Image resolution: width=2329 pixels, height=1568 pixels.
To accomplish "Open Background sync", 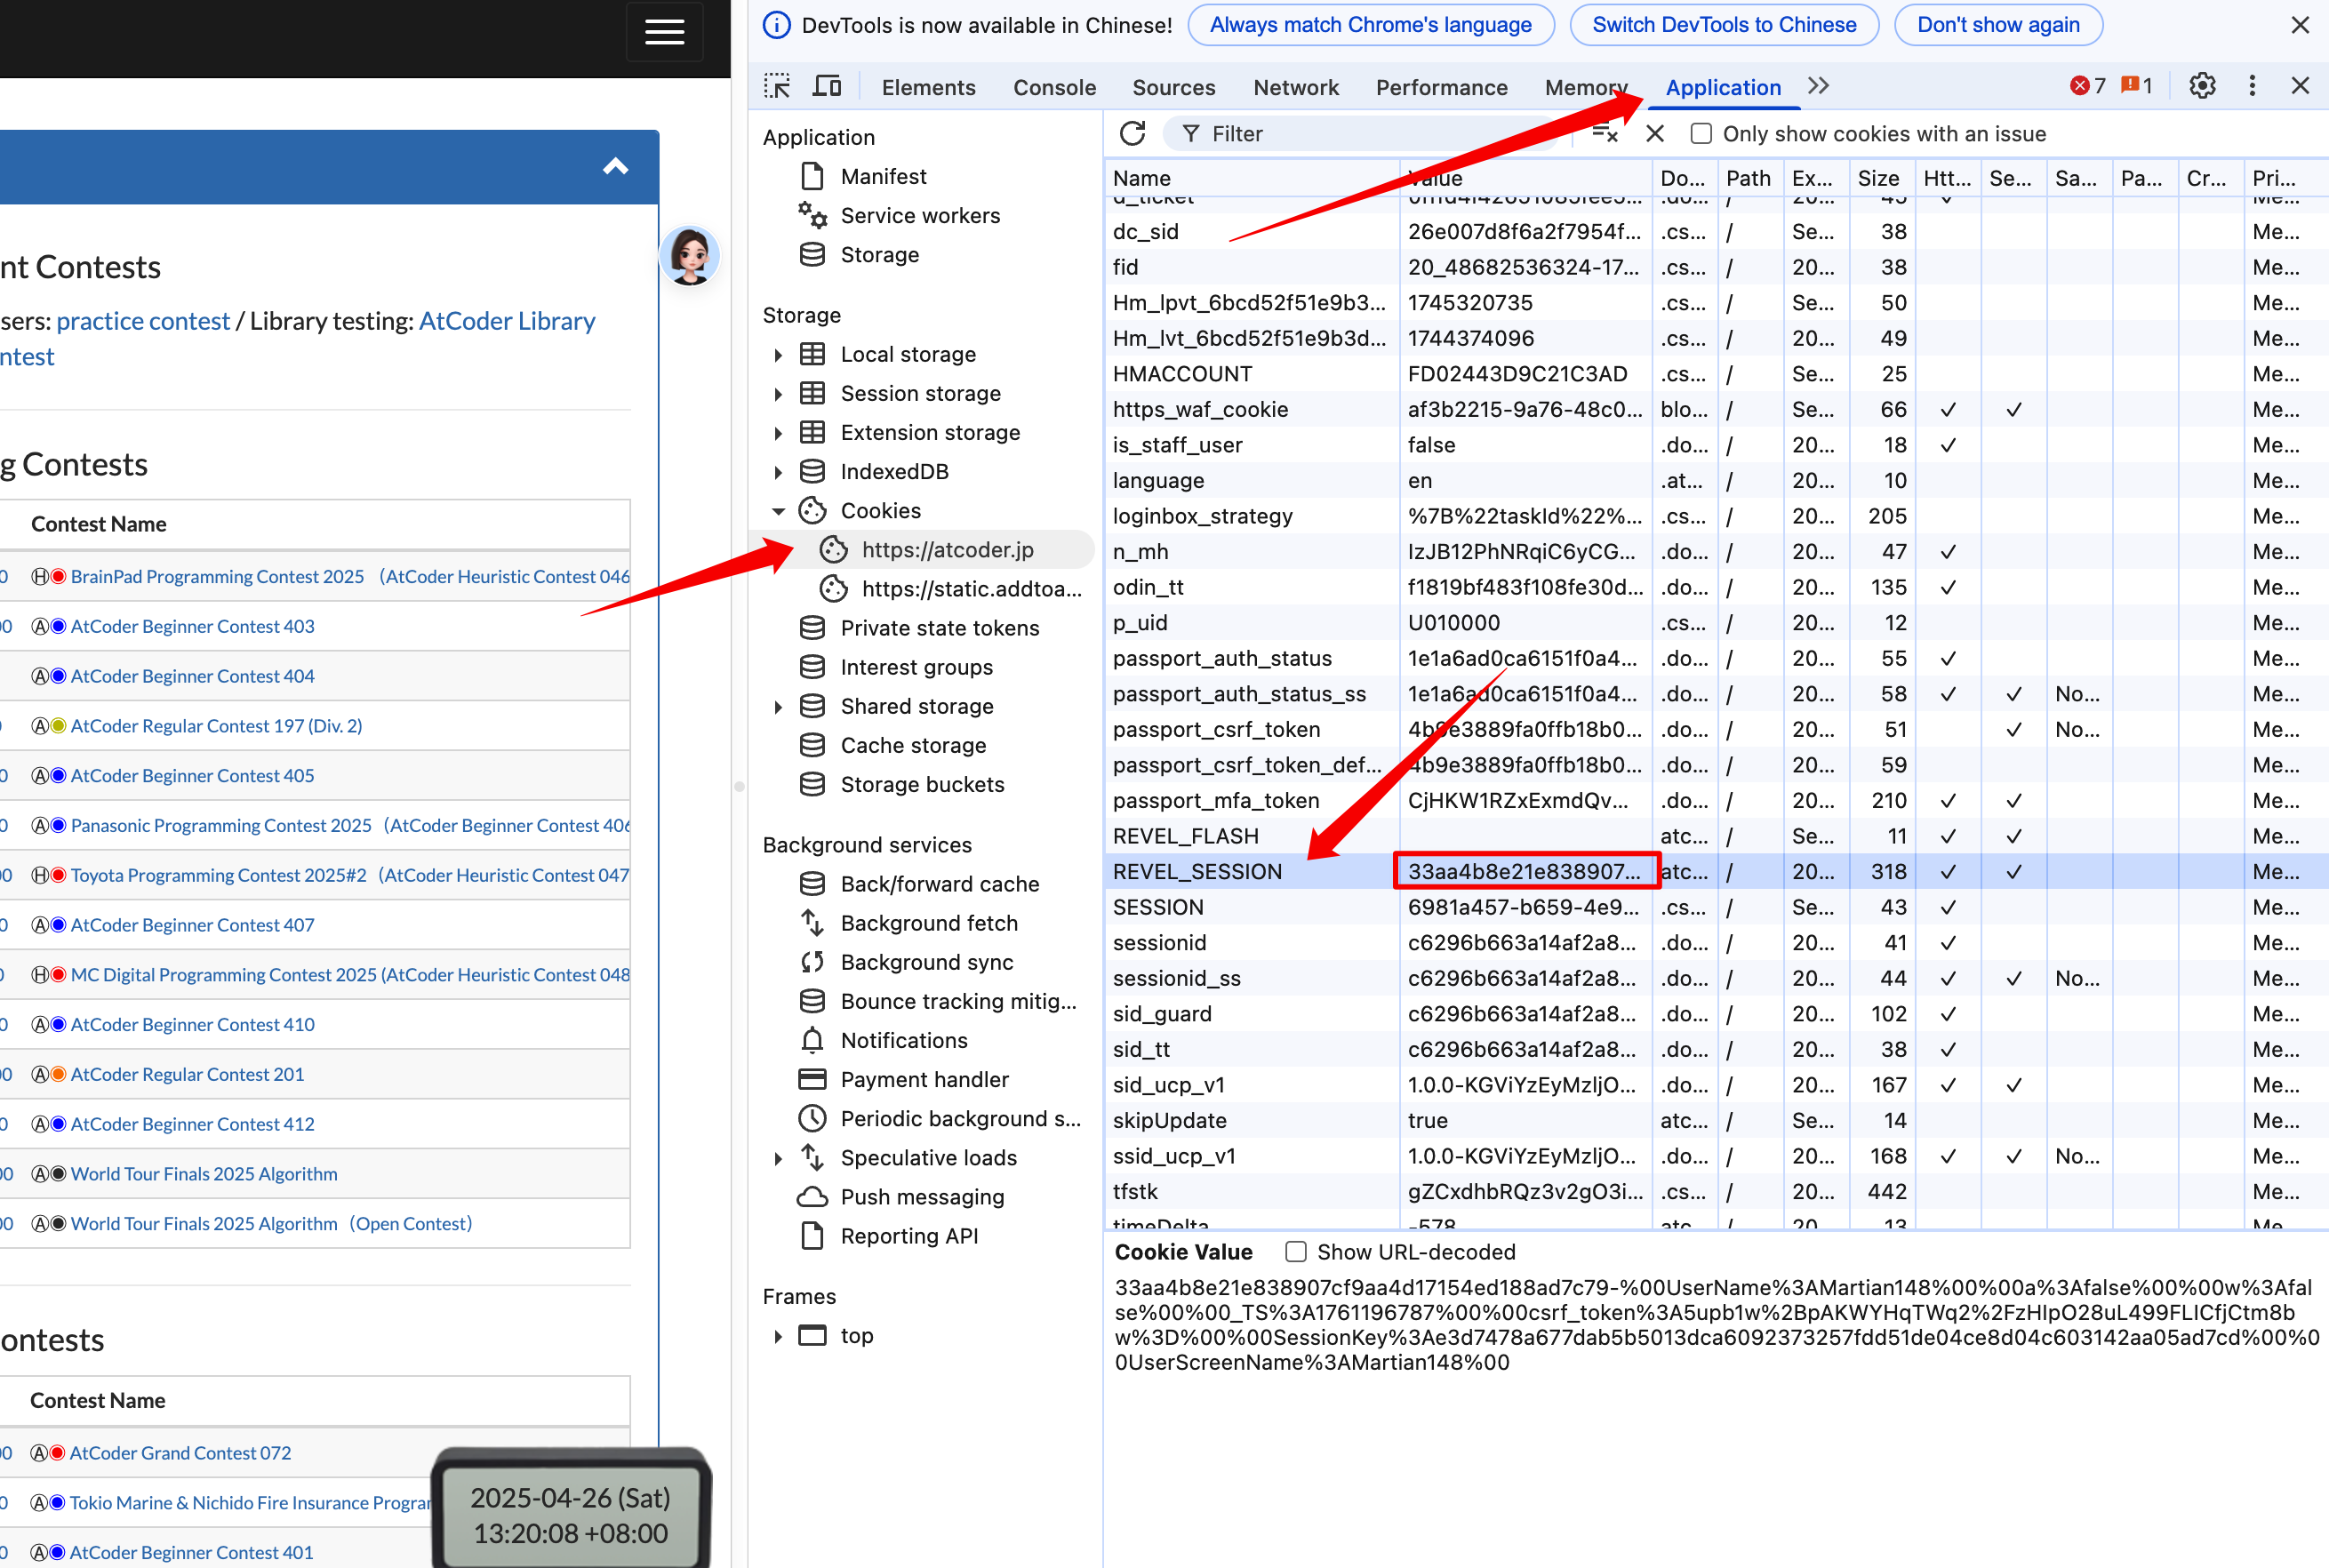I will tap(926, 963).
